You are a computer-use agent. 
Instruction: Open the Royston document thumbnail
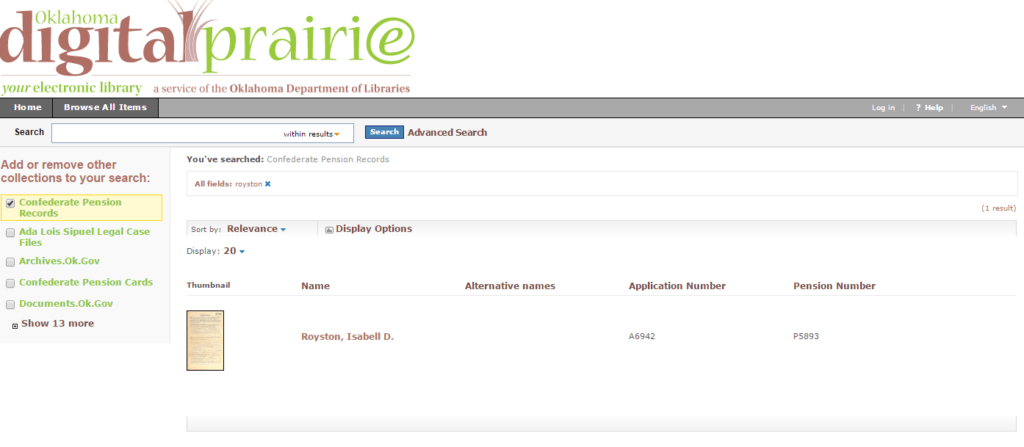[x=205, y=340]
